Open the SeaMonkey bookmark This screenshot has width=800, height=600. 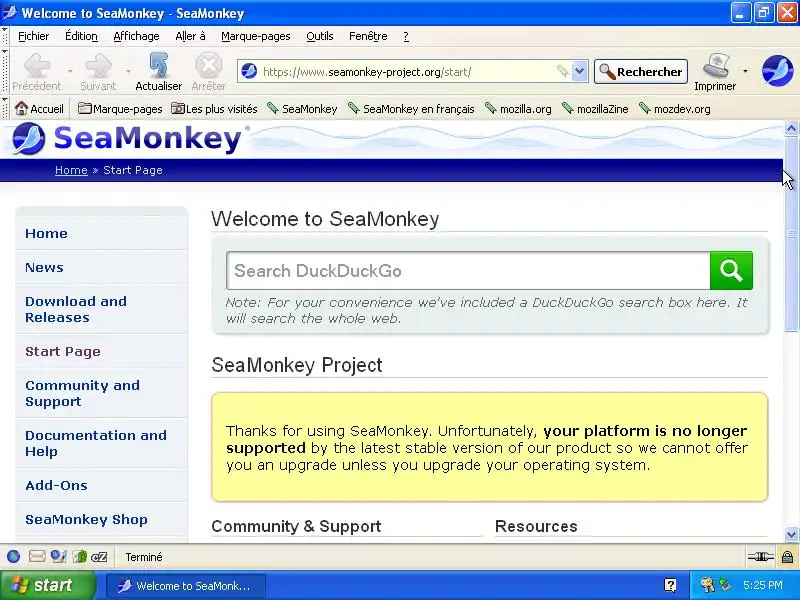click(302, 109)
